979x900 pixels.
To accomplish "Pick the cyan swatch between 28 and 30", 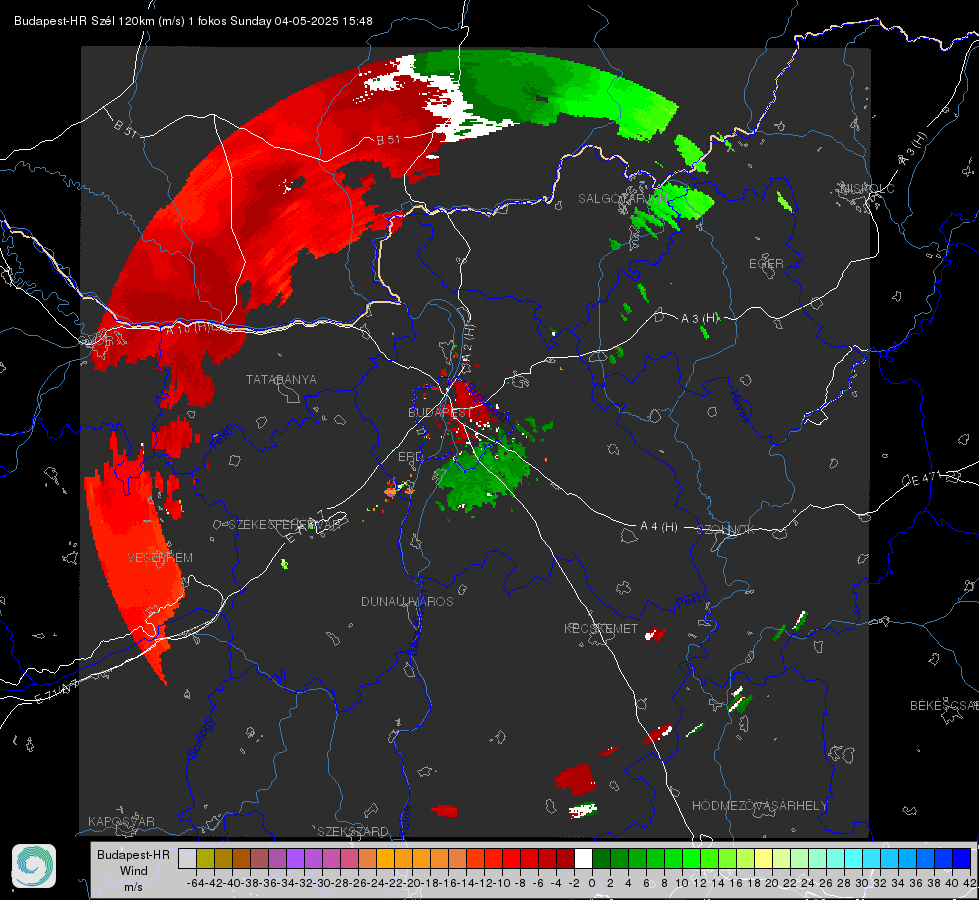I will tap(854, 858).
